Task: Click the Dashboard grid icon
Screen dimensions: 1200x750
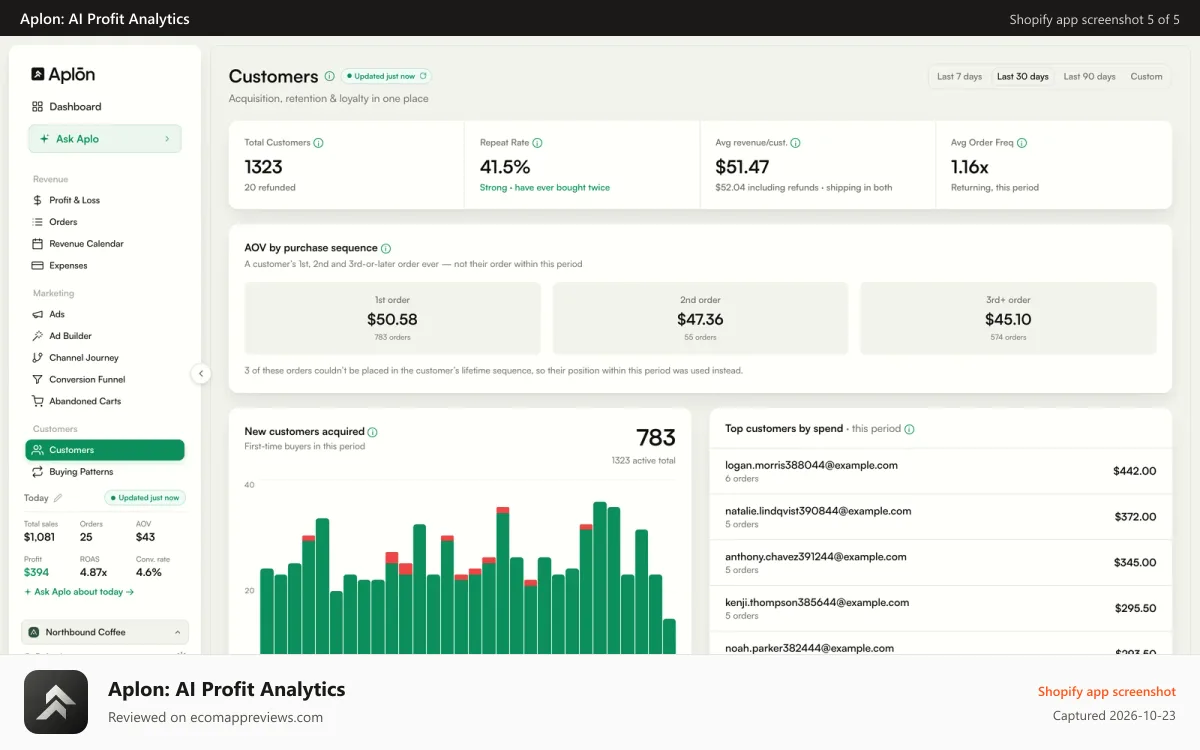Action: (x=37, y=106)
